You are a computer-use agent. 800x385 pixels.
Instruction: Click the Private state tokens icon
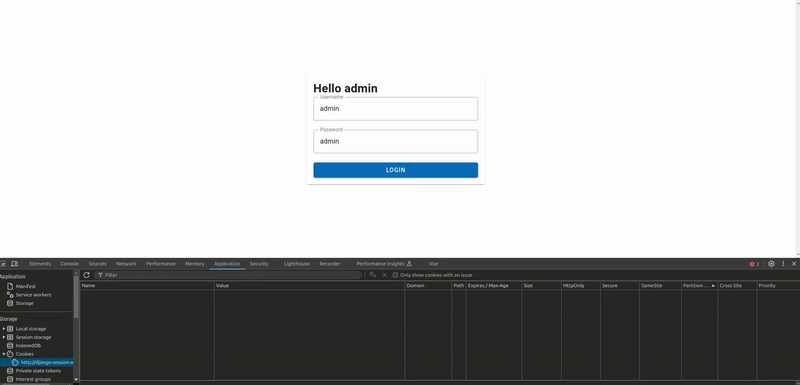[10, 371]
